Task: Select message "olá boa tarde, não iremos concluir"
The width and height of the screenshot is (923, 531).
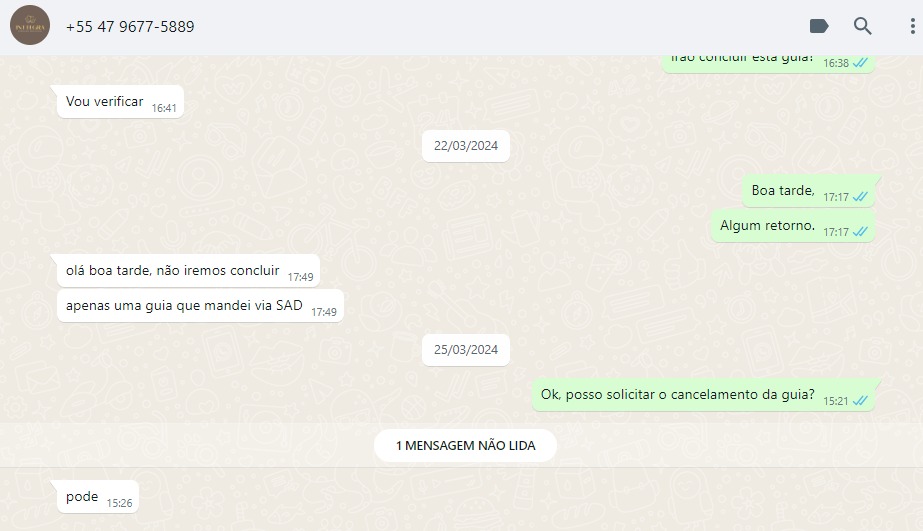Action: [188, 271]
